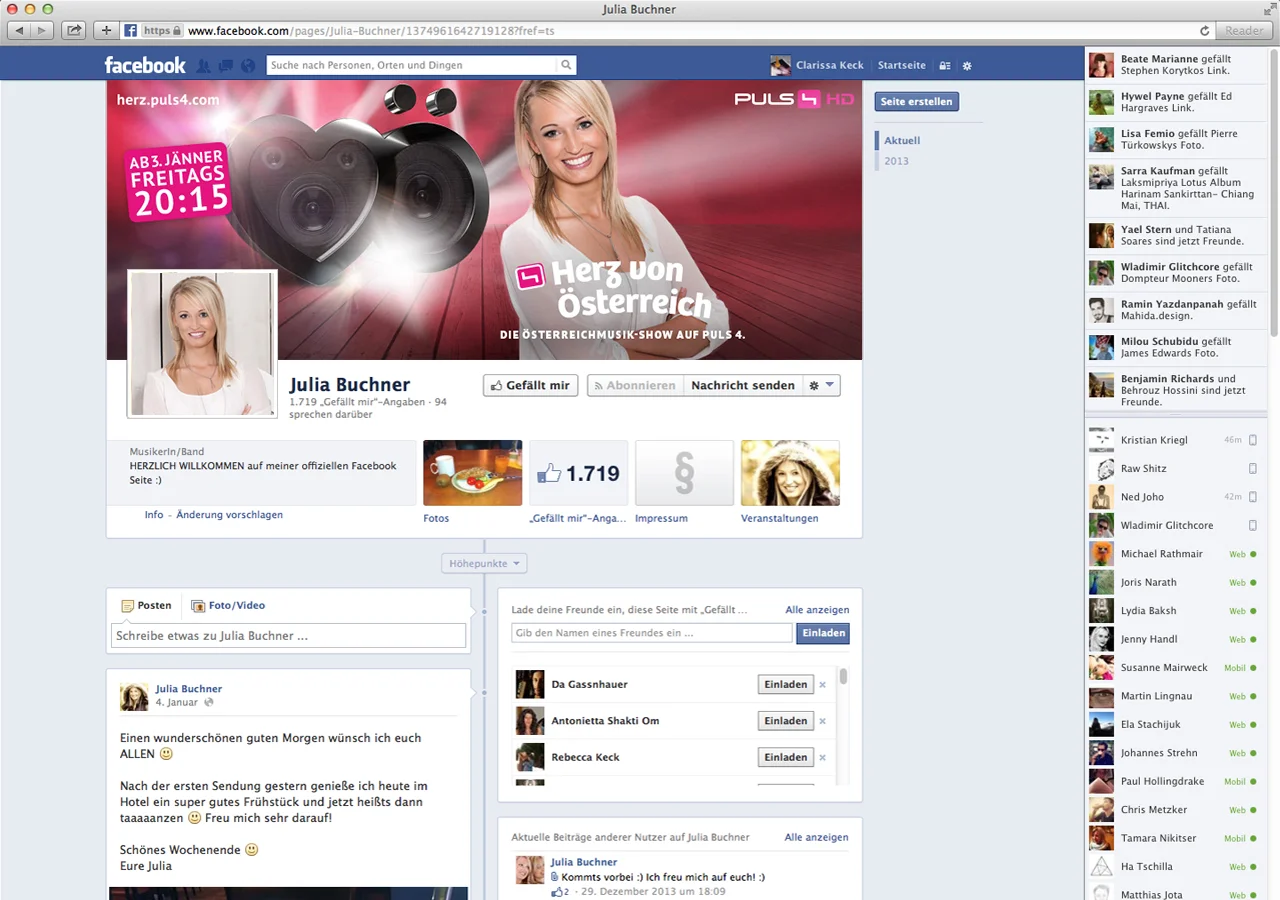Open a chat with Kristian Kriegl
The image size is (1280, 900).
[1174, 440]
